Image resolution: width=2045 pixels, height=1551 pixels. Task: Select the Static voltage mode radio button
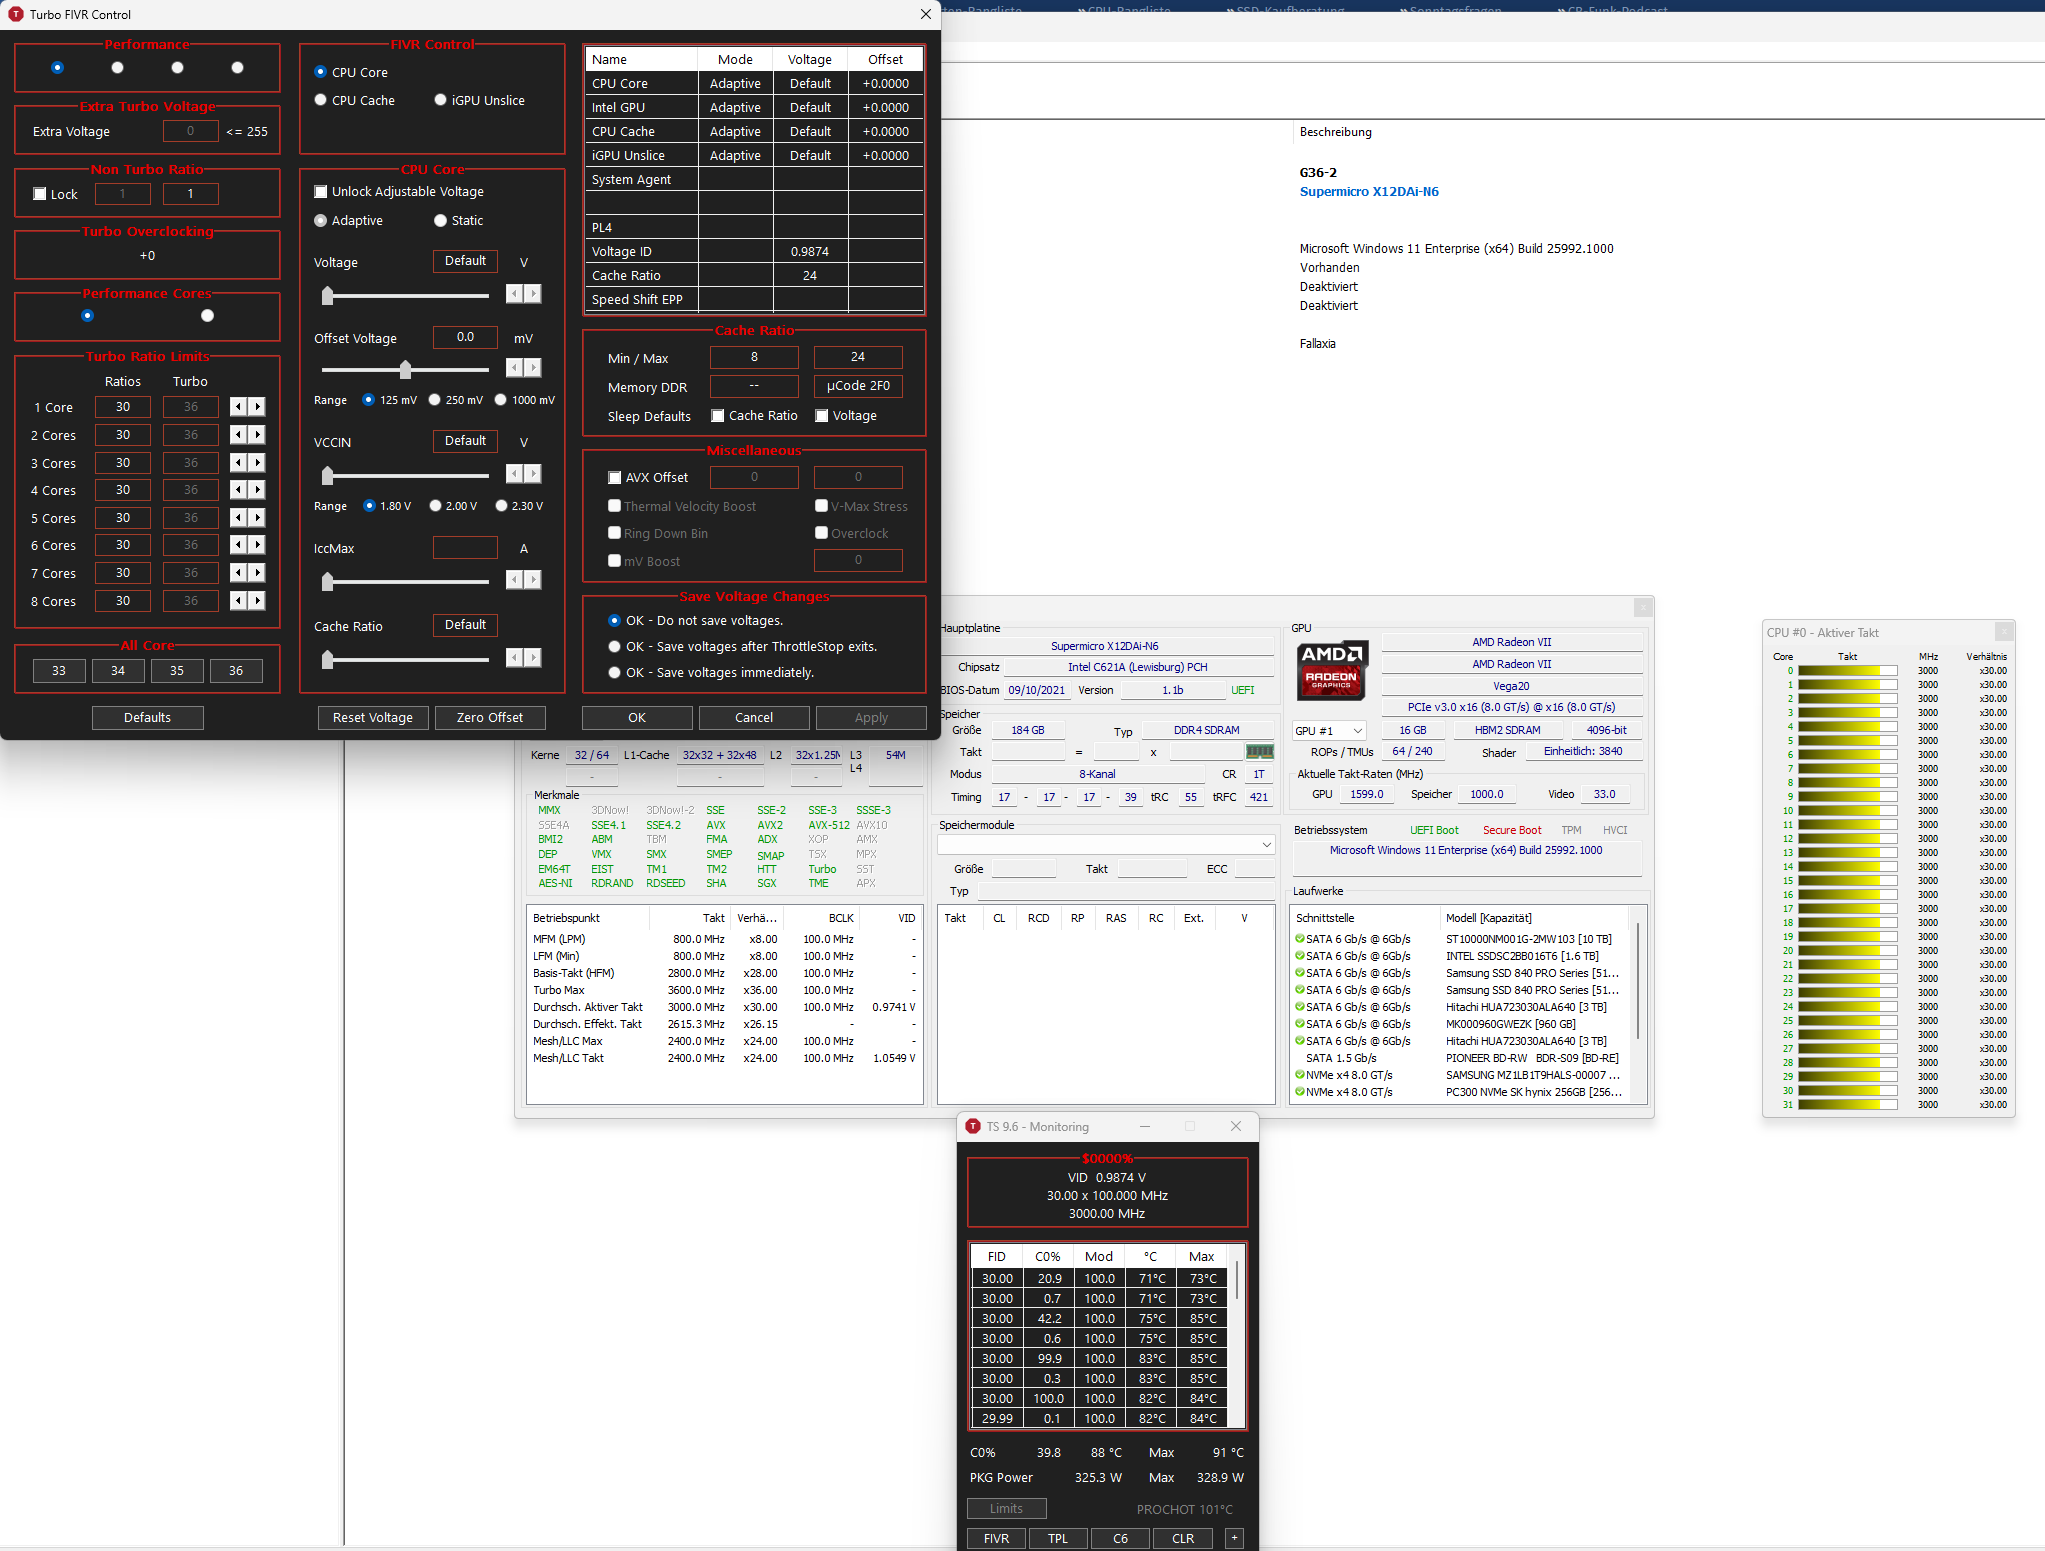click(441, 220)
